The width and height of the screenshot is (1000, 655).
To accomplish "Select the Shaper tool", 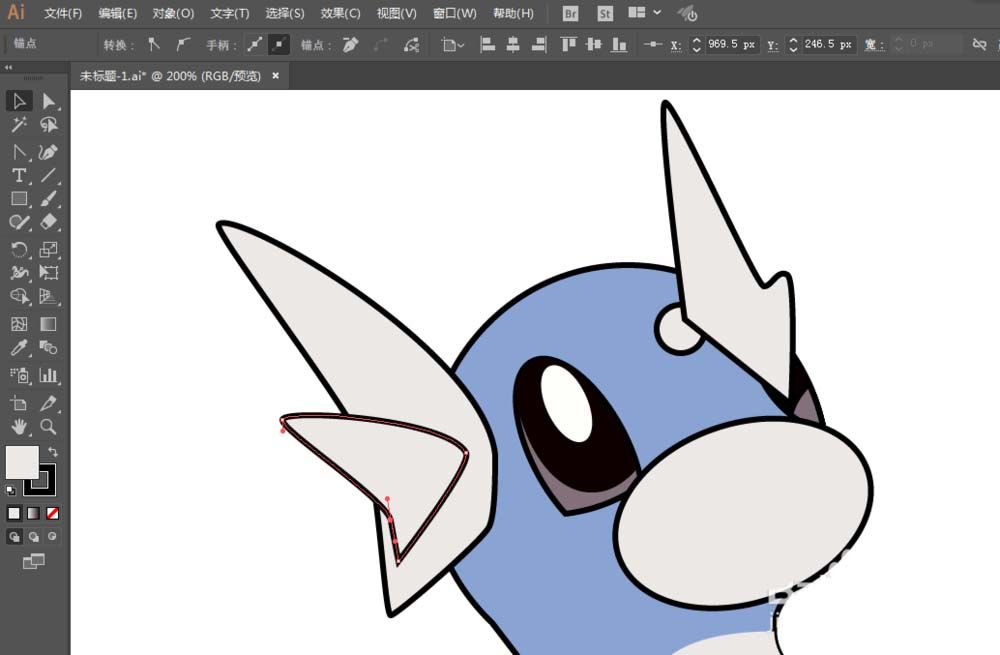I will 19,222.
